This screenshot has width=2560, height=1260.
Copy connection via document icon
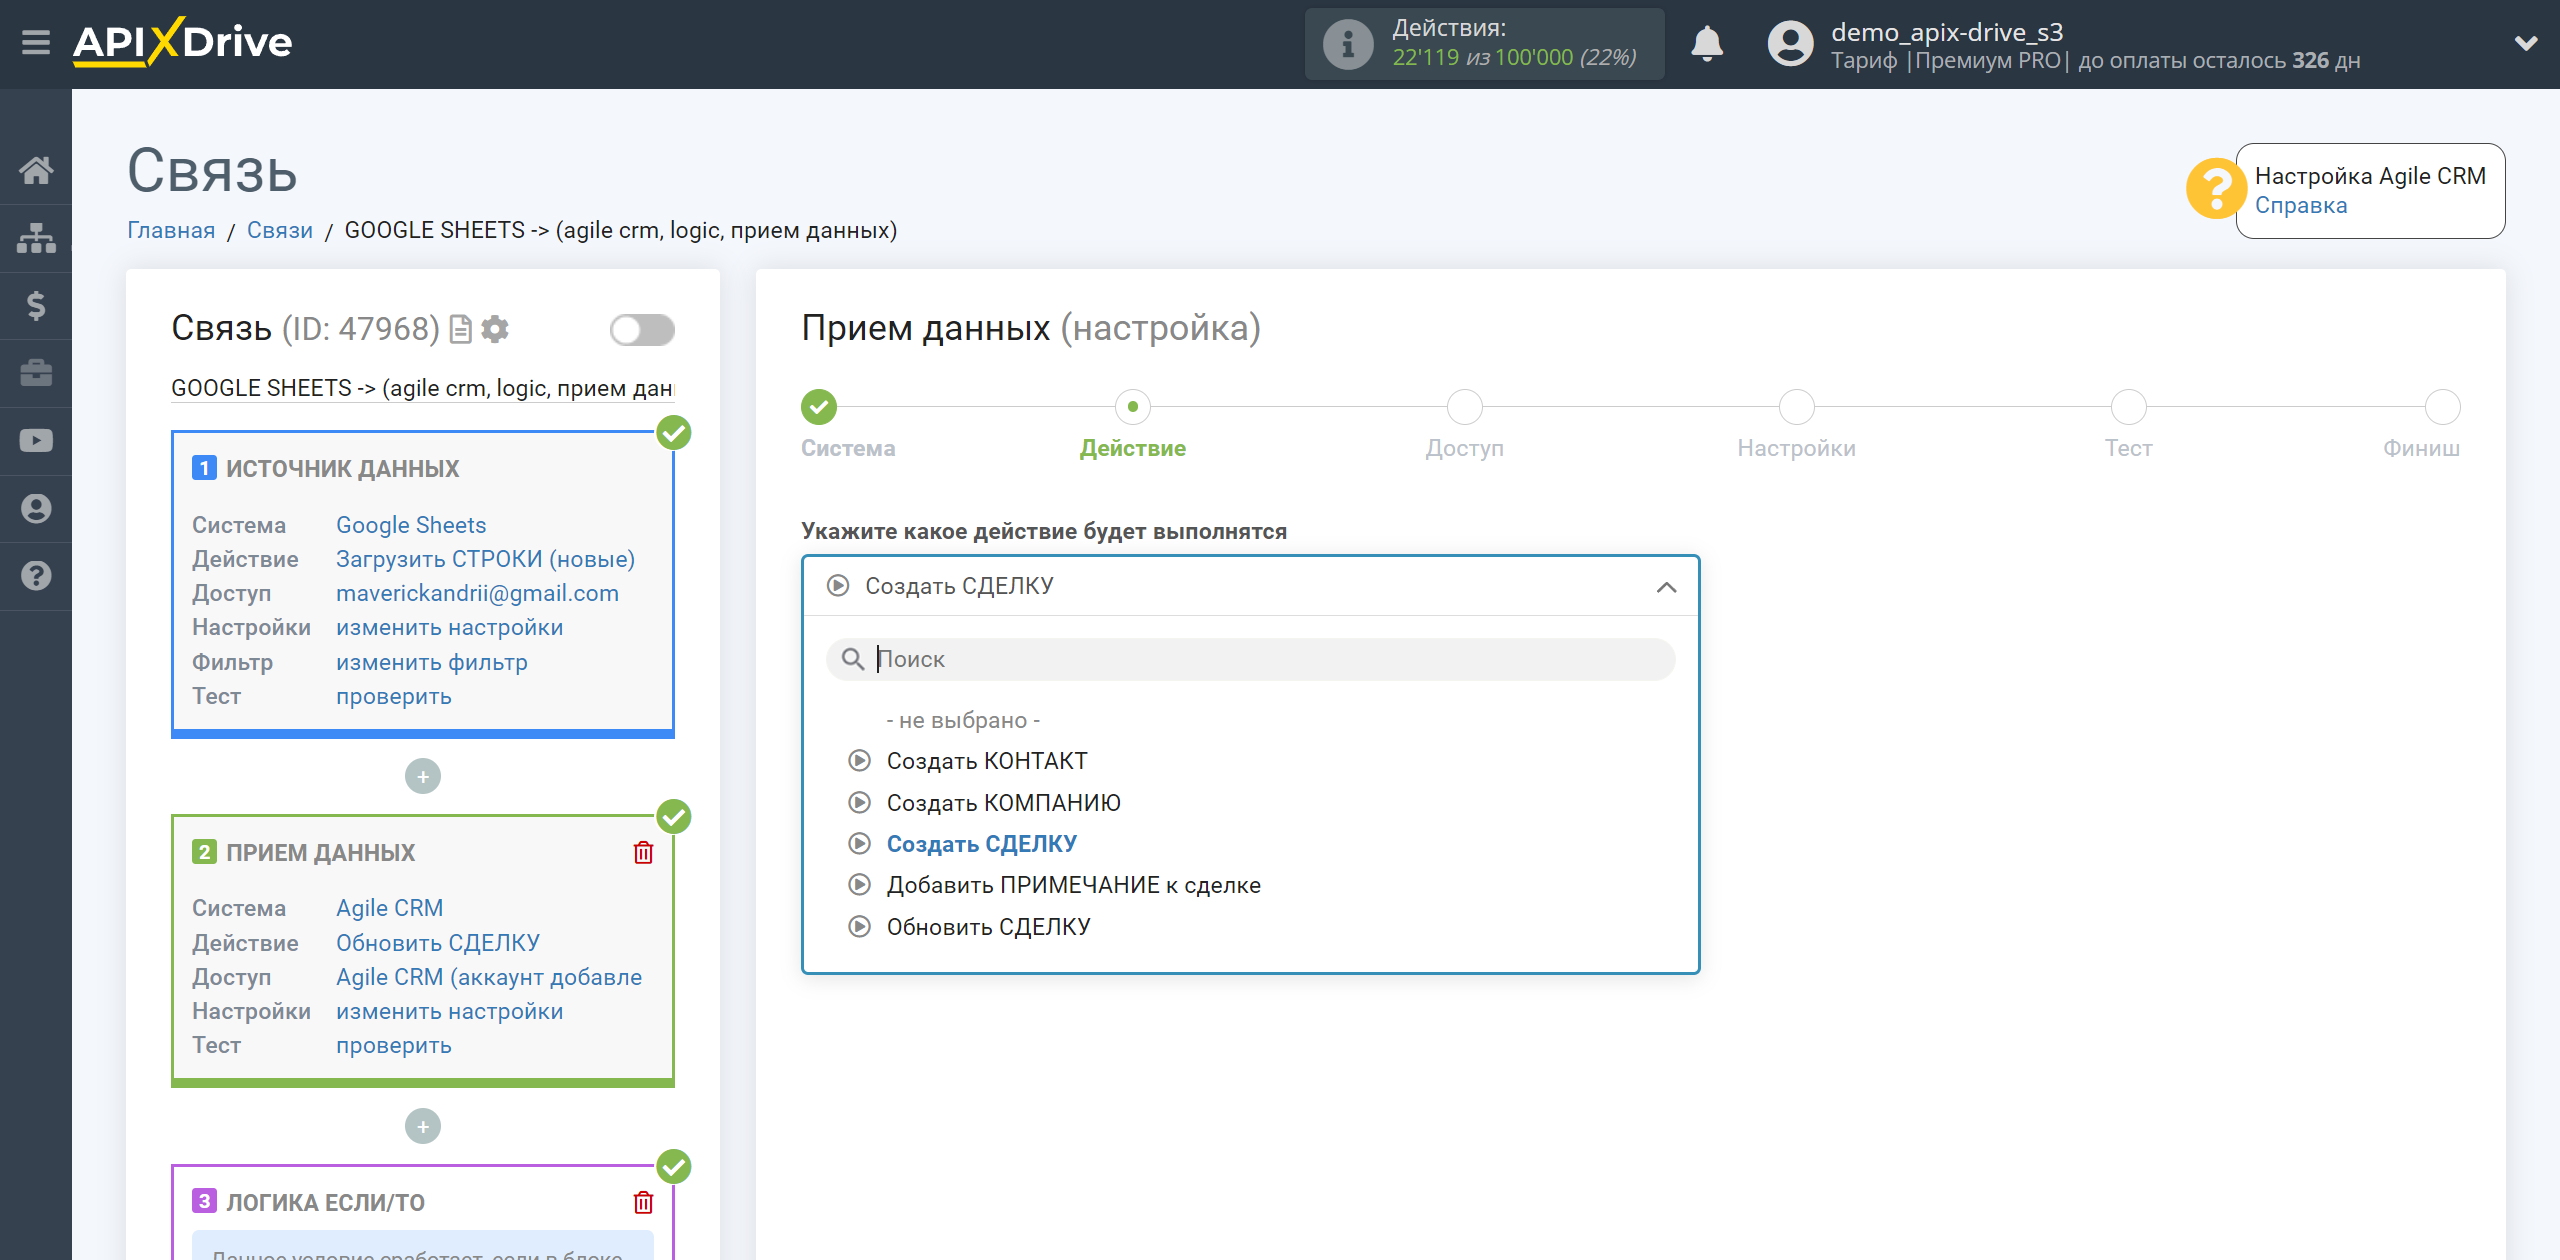(x=460, y=329)
